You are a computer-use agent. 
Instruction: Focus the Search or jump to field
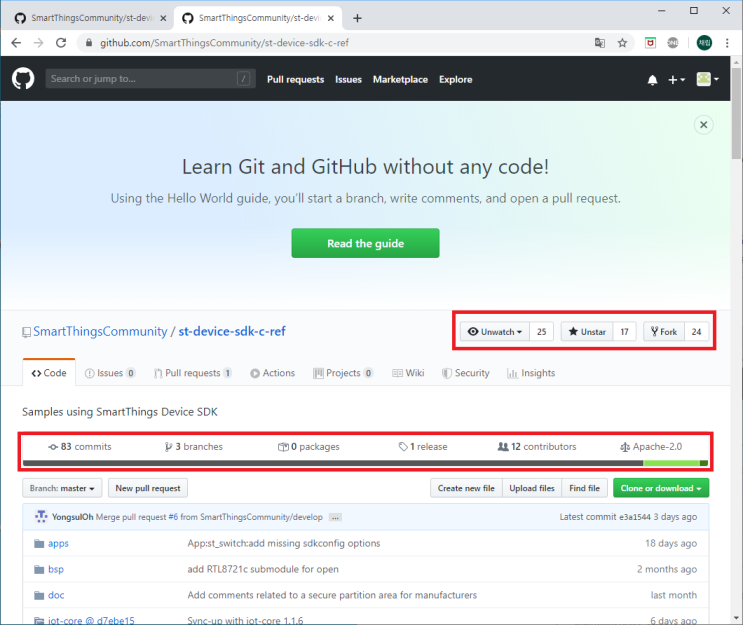coord(140,79)
